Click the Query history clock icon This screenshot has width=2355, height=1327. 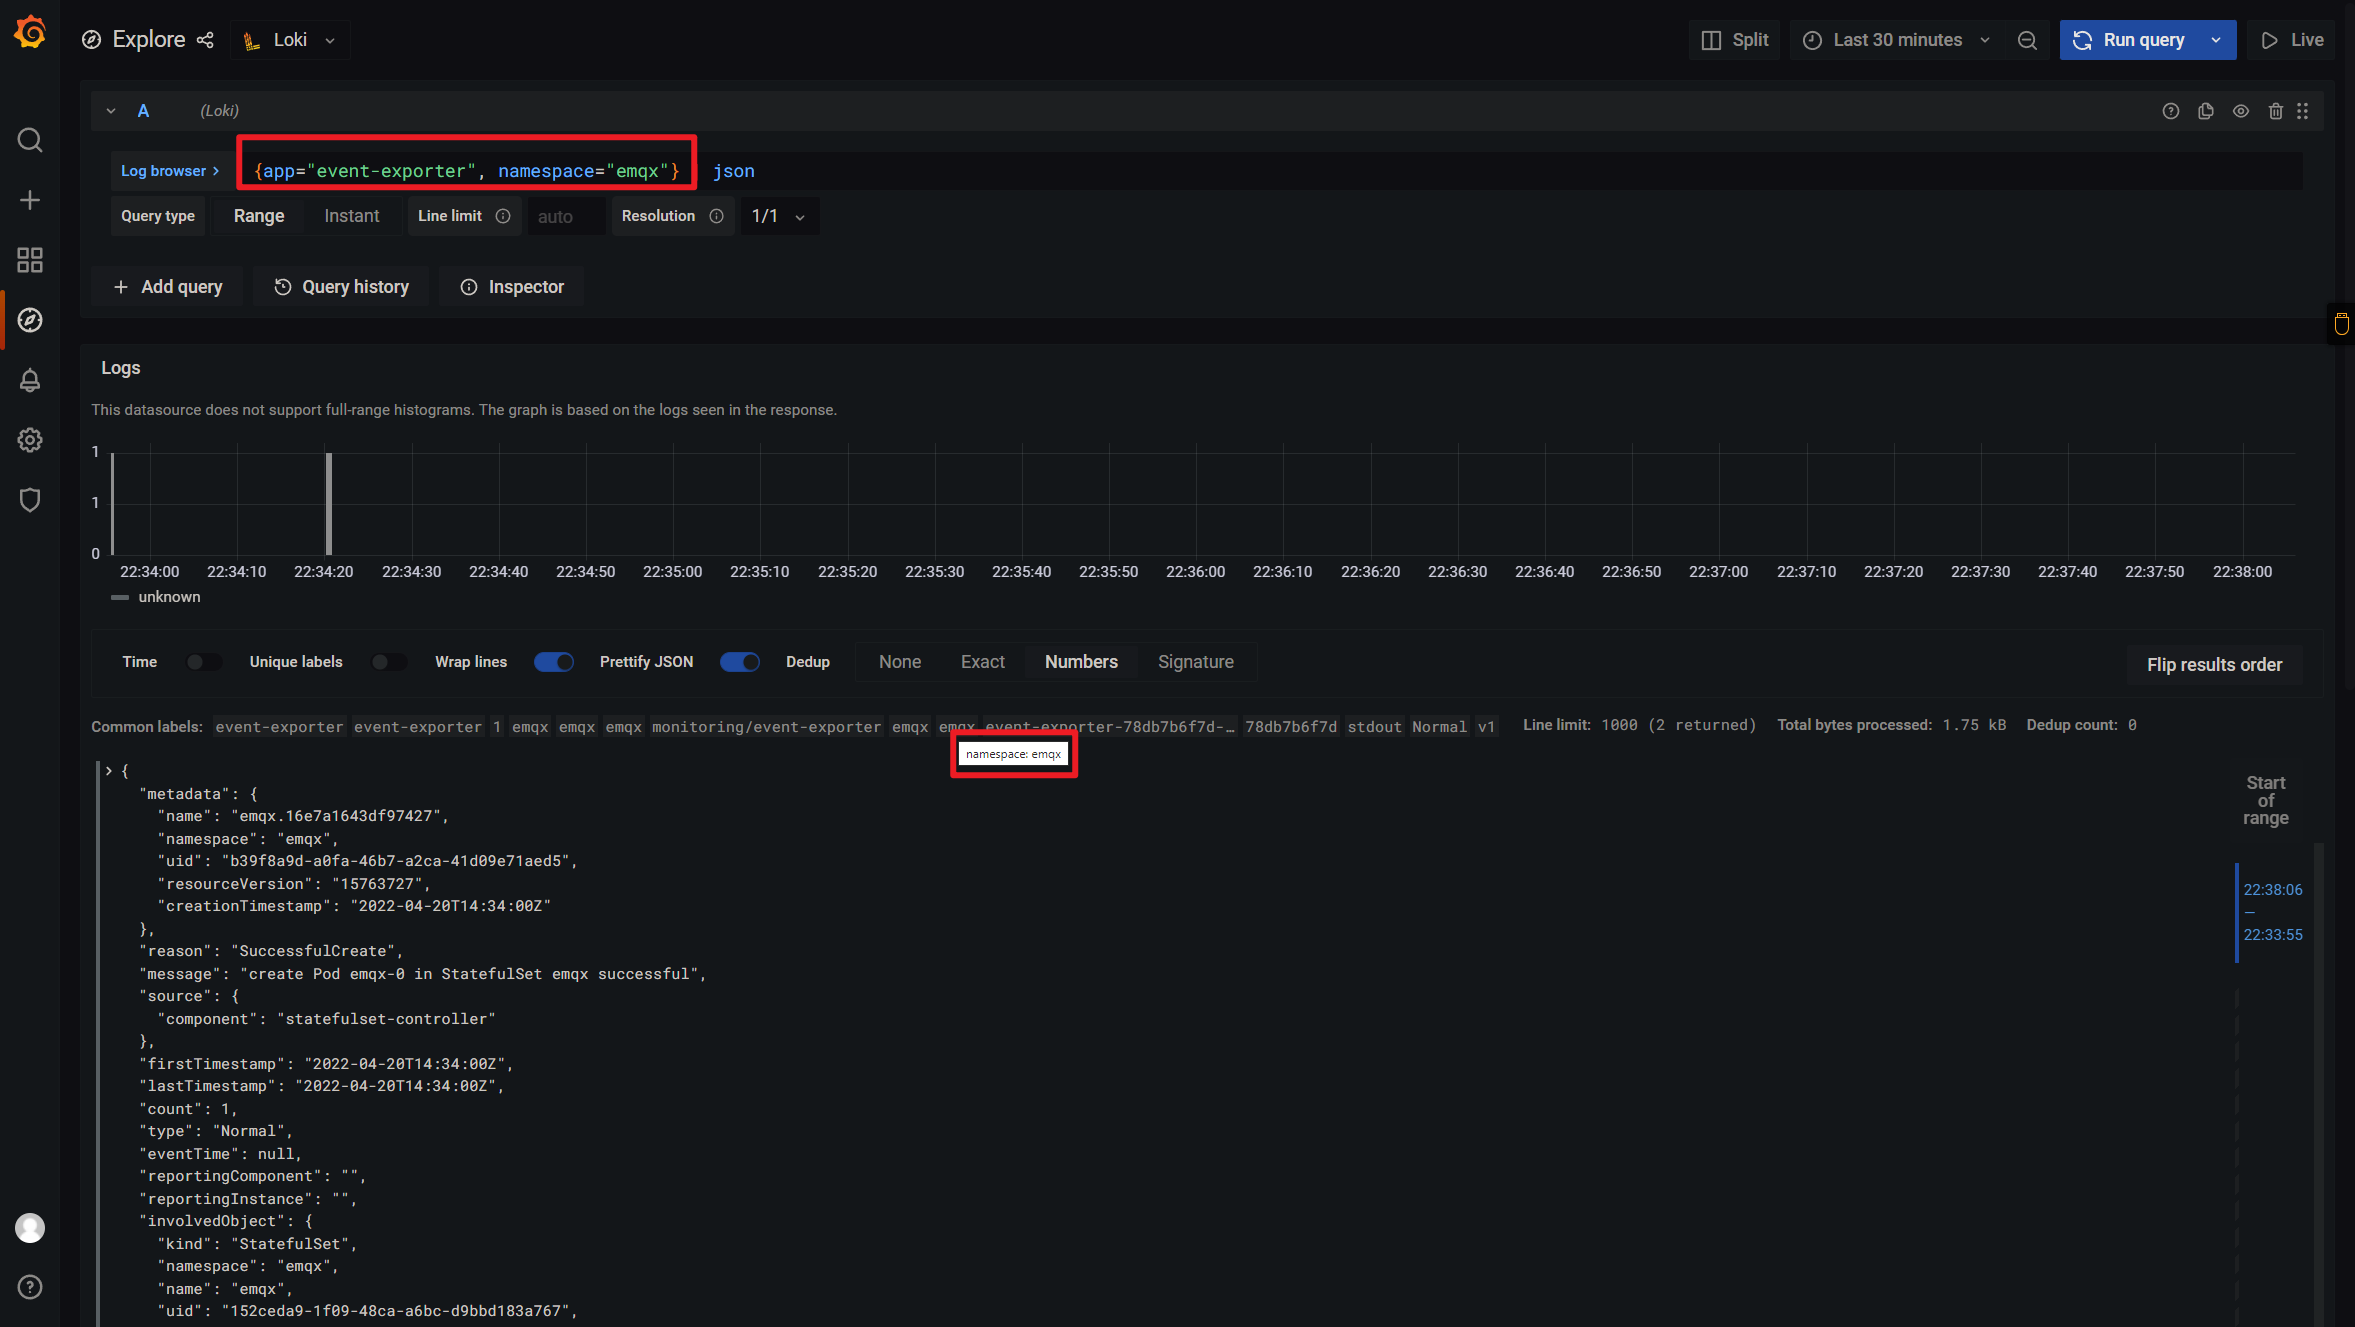pos(280,286)
